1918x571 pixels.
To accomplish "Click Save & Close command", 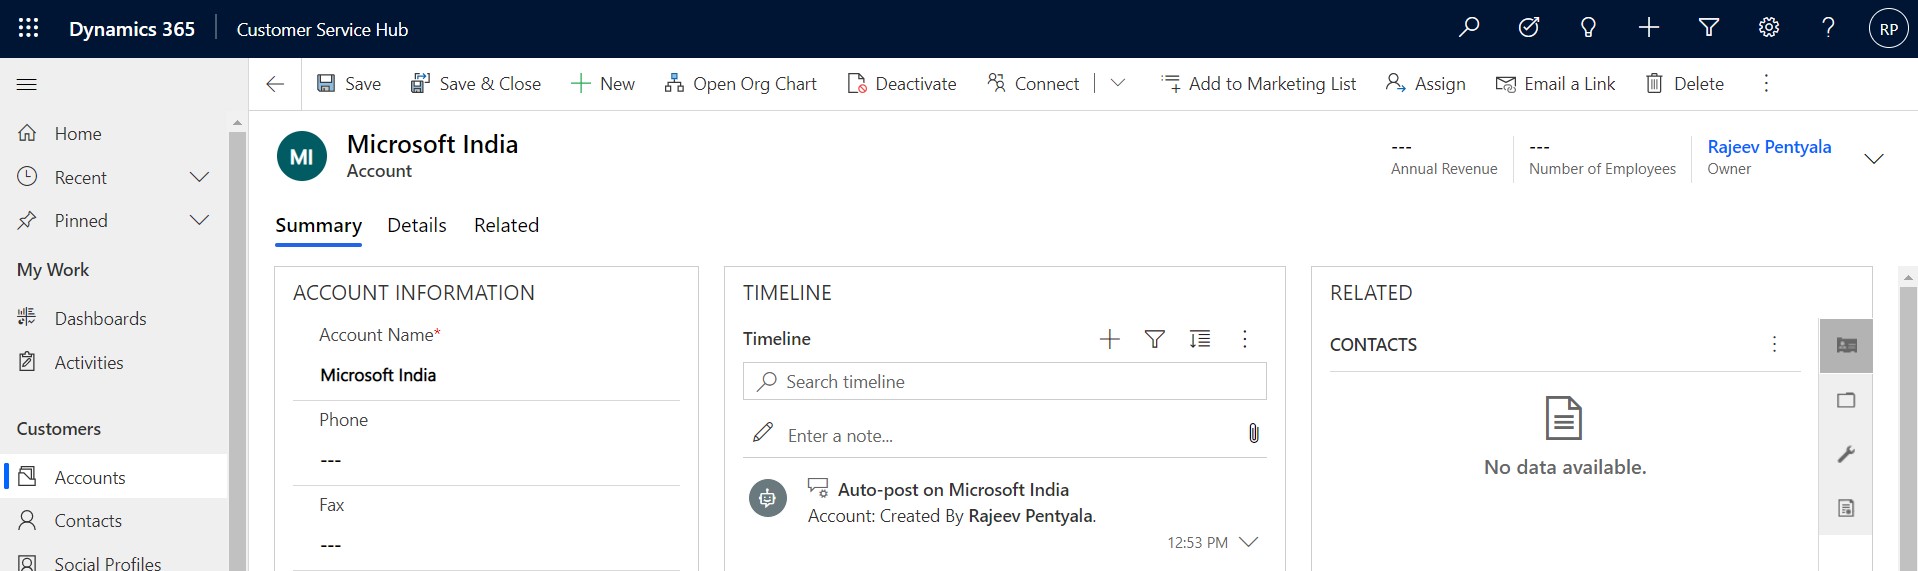I will [x=475, y=84].
